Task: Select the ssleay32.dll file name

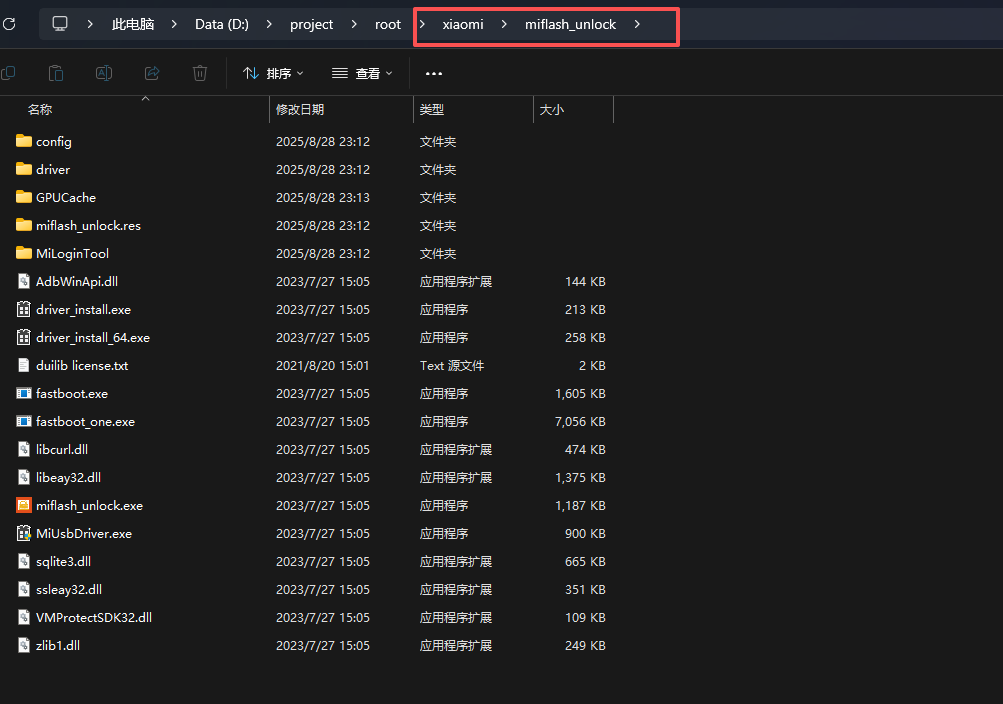Action: [x=69, y=590]
